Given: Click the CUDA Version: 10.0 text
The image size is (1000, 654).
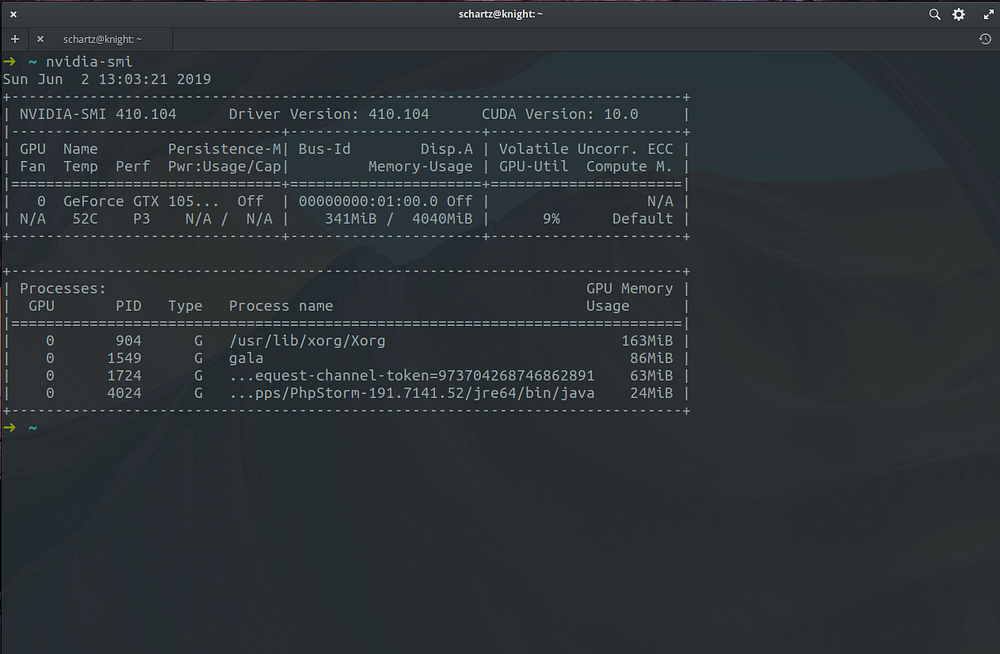Looking at the screenshot, I should point(559,114).
